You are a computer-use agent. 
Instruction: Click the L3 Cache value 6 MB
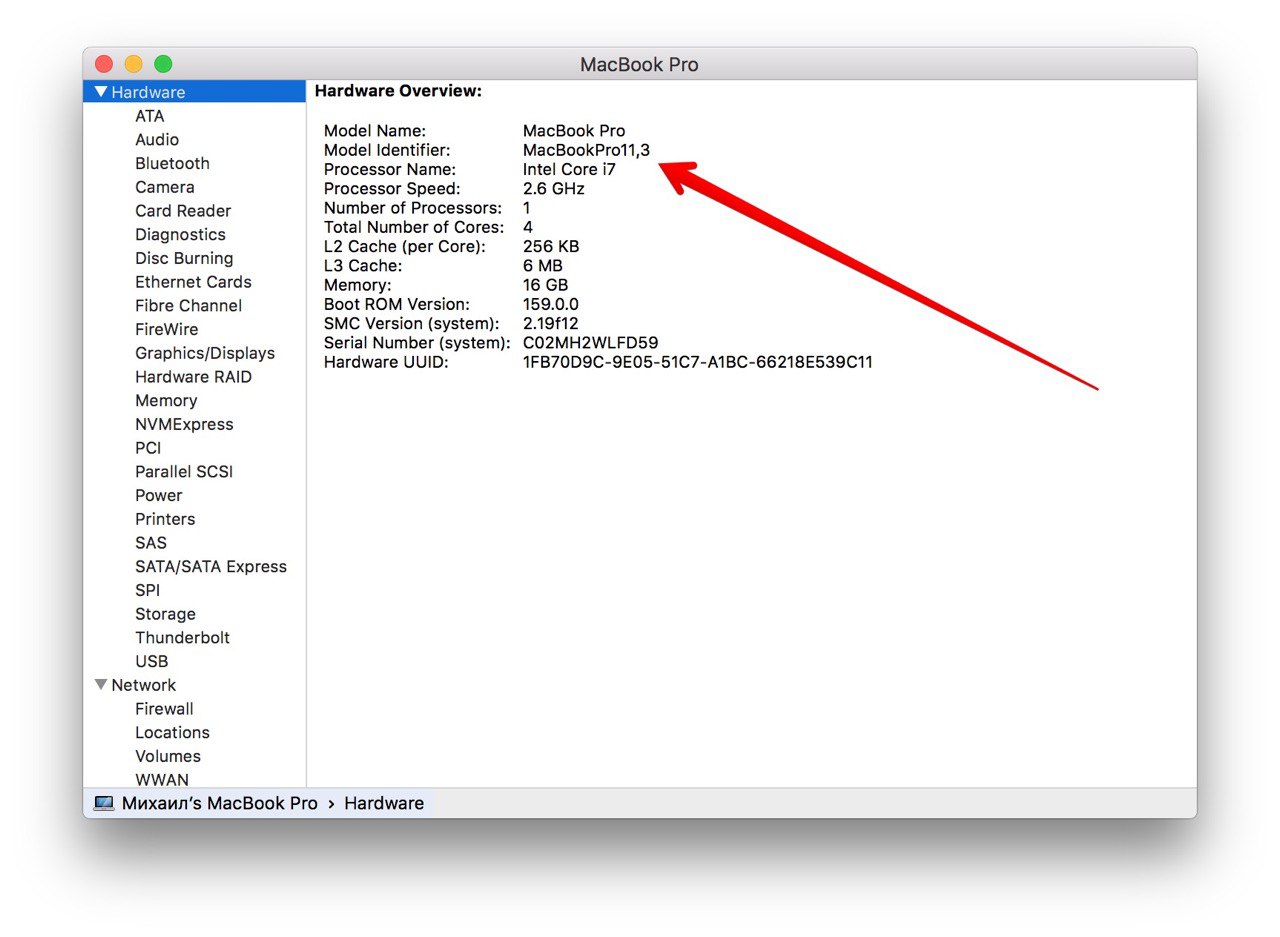[x=543, y=266]
